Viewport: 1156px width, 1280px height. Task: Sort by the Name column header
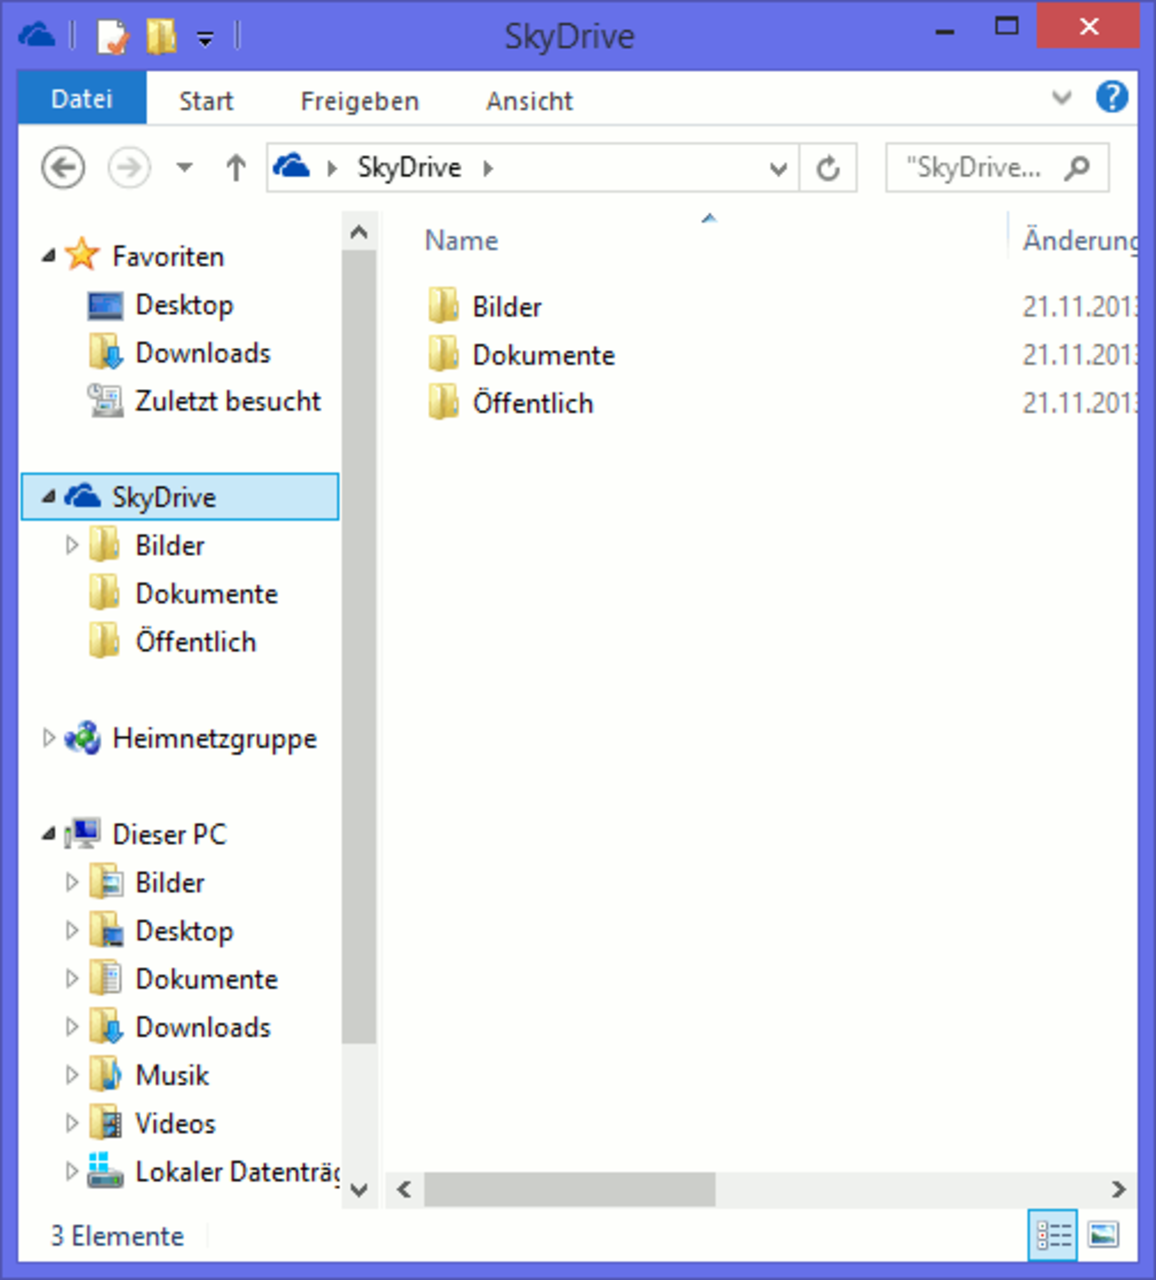pyautogui.click(x=461, y=241)
